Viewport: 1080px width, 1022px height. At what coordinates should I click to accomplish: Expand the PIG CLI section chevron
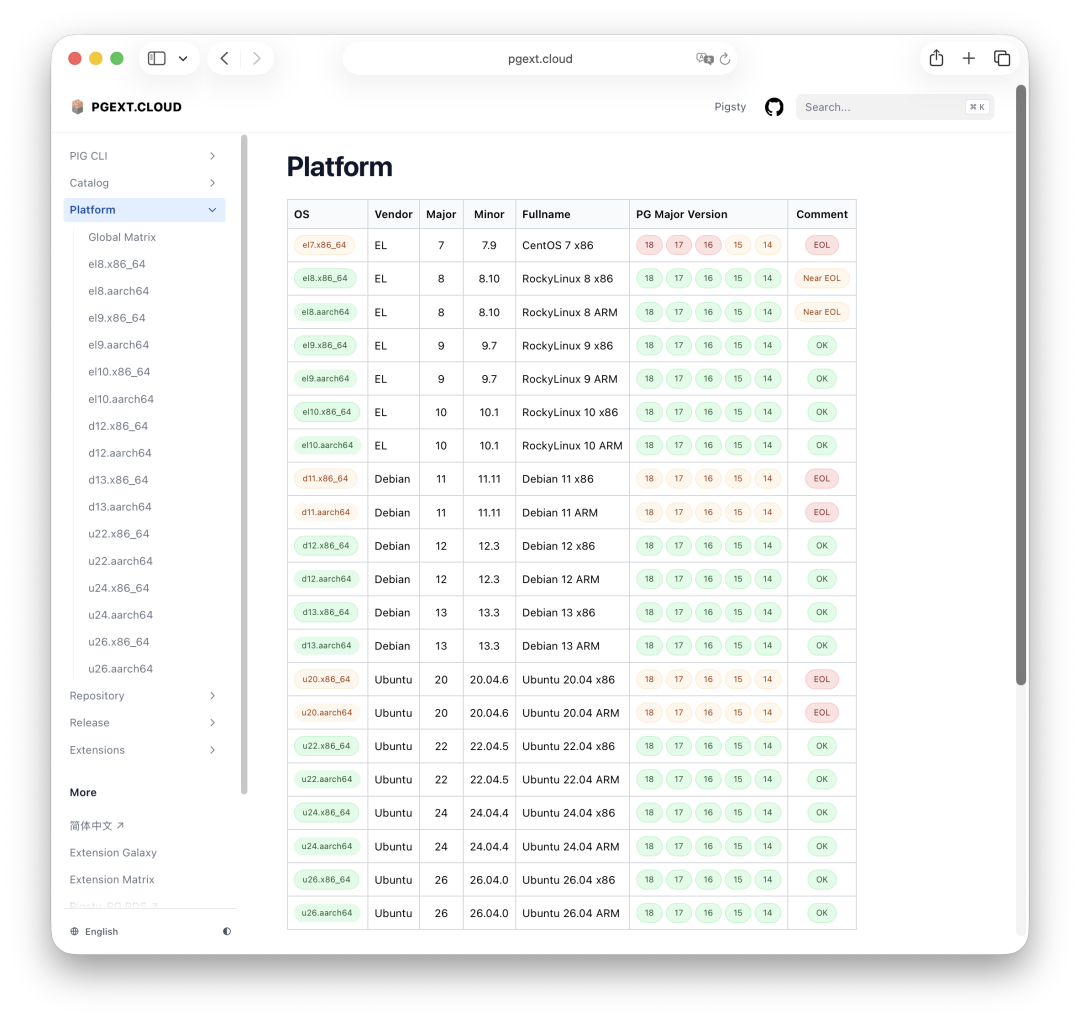pyautogui.click(x=212, y=156)
